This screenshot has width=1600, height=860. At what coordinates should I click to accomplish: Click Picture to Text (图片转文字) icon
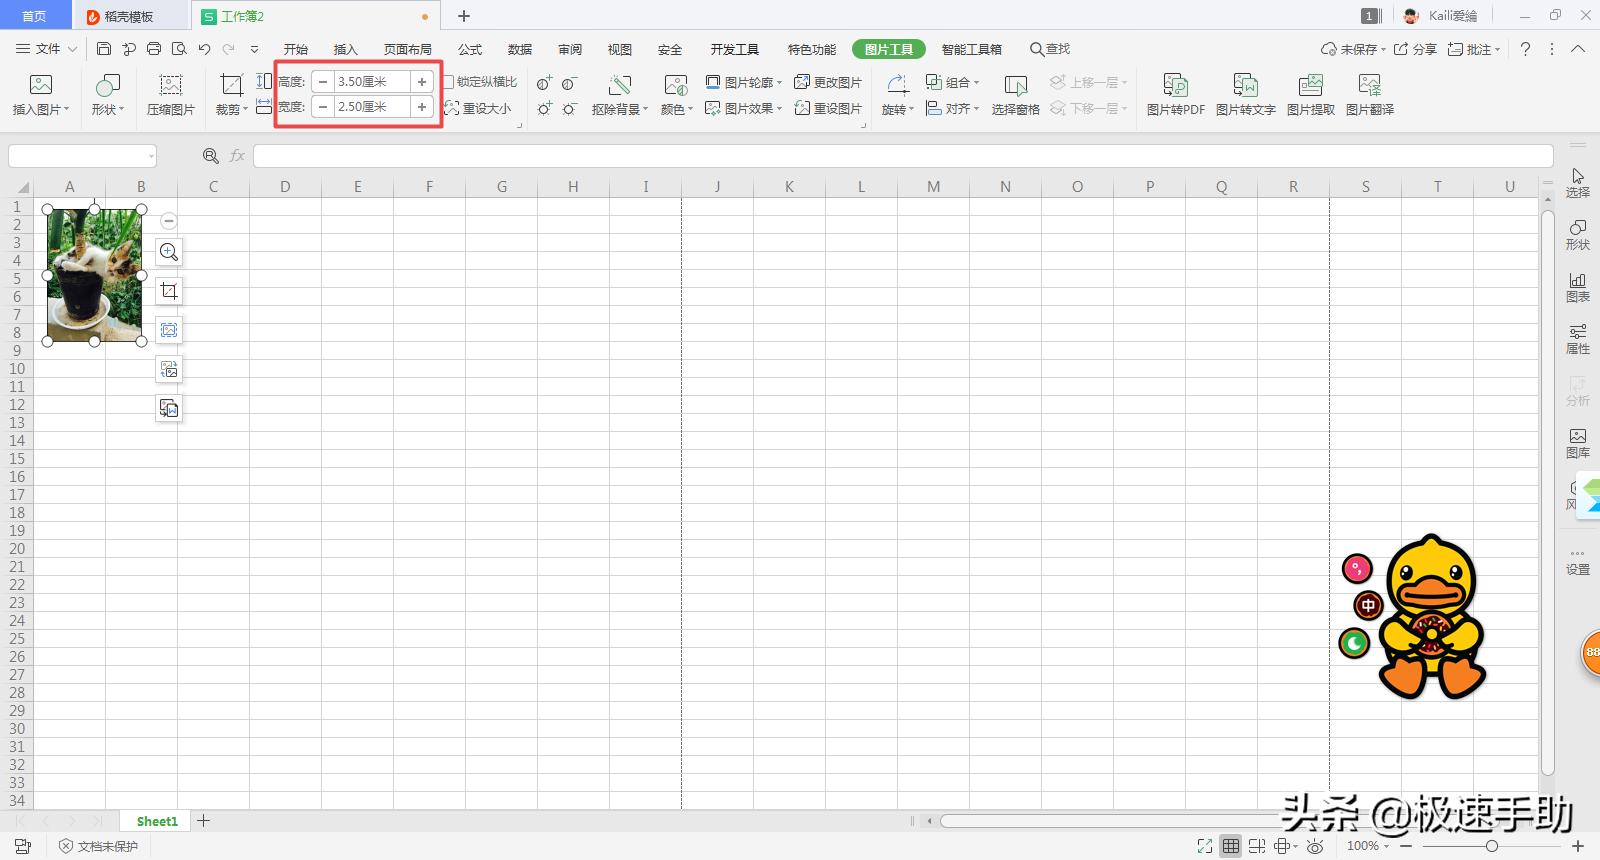1245,94
